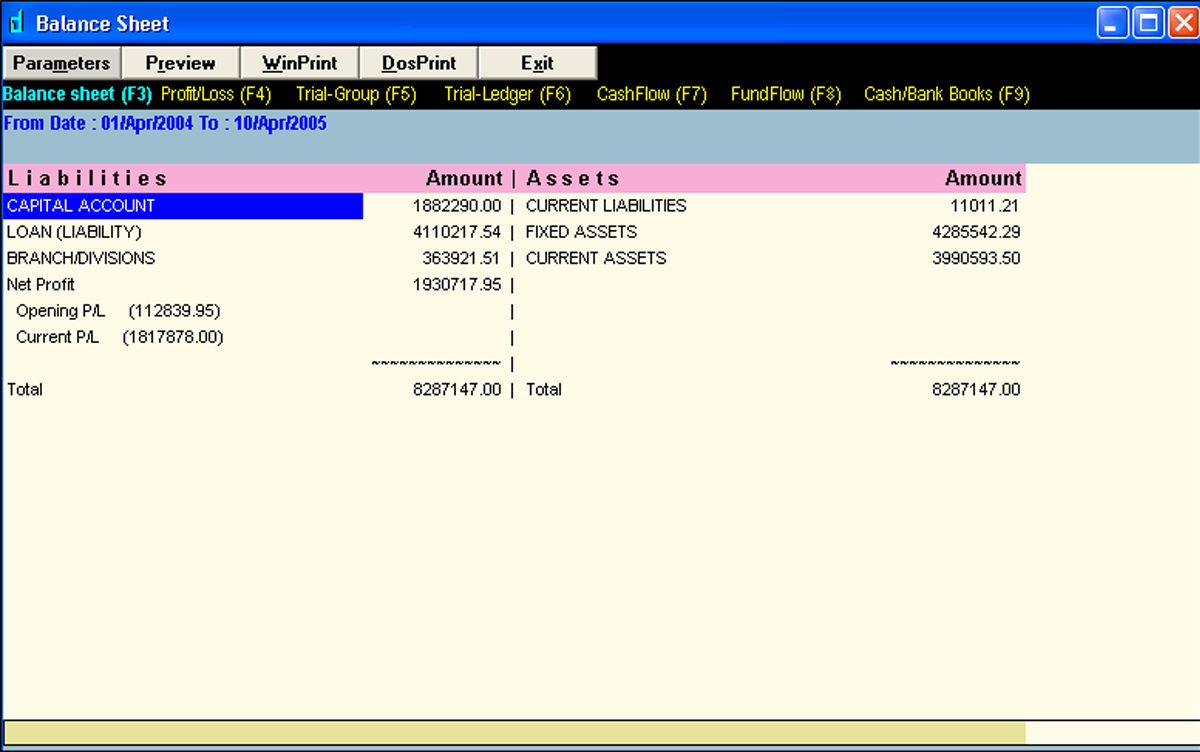
Task: Open the Trial-Group (F5) view
Action: click(356, 94)
